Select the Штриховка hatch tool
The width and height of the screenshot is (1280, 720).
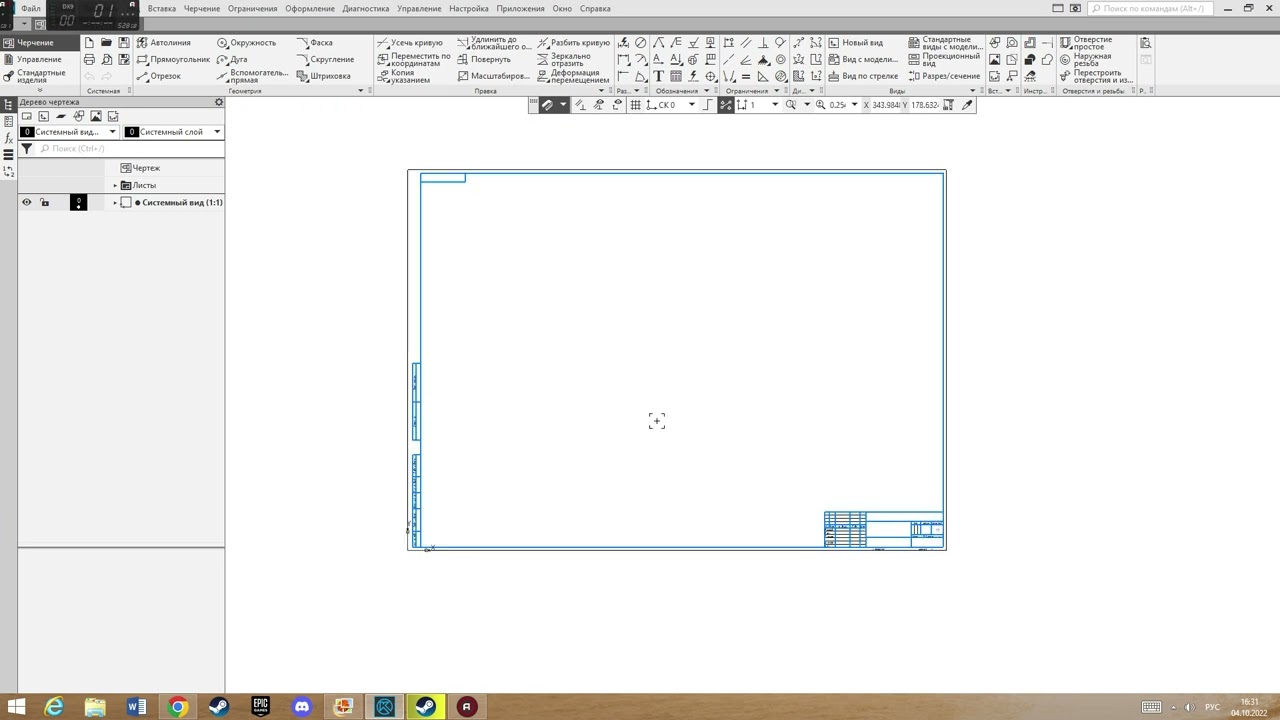[324, 76]
